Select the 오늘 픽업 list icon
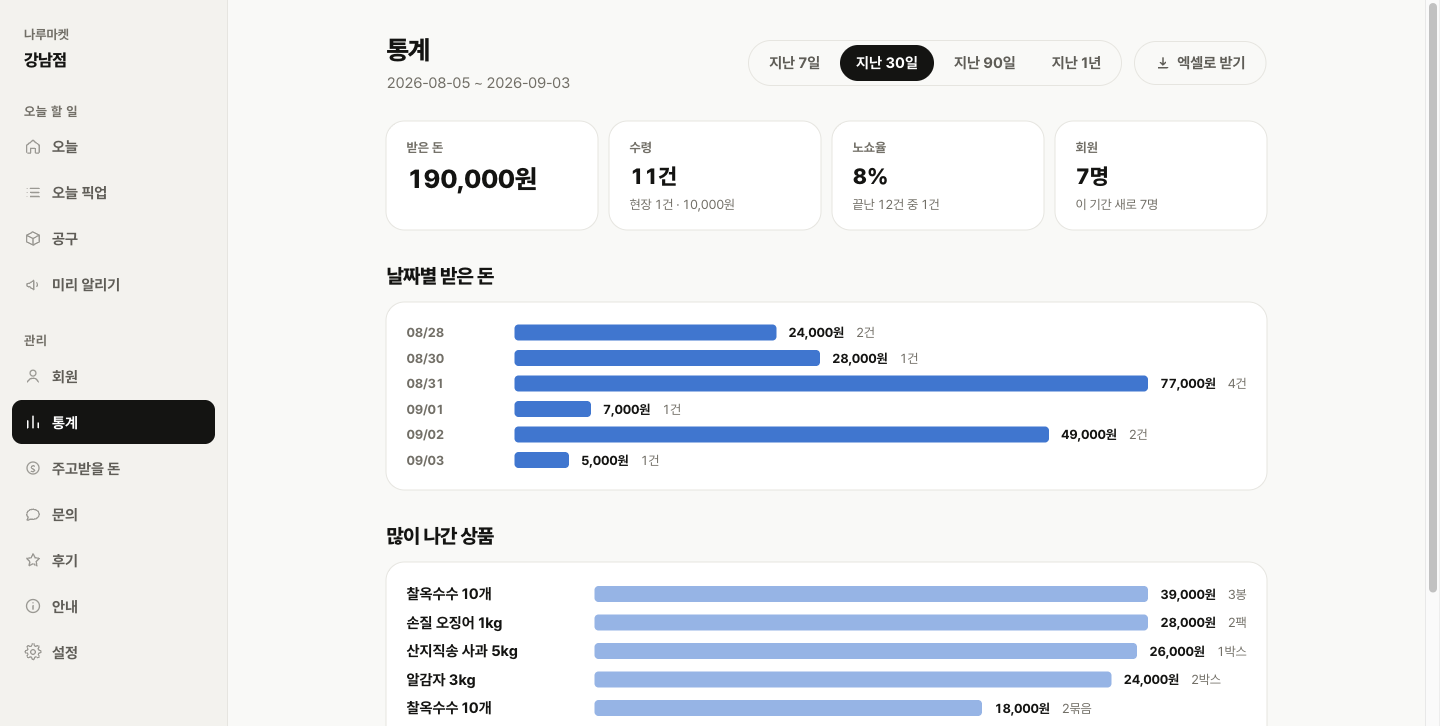This screenshot has width=1440, height=726. (x=33, y=193)
